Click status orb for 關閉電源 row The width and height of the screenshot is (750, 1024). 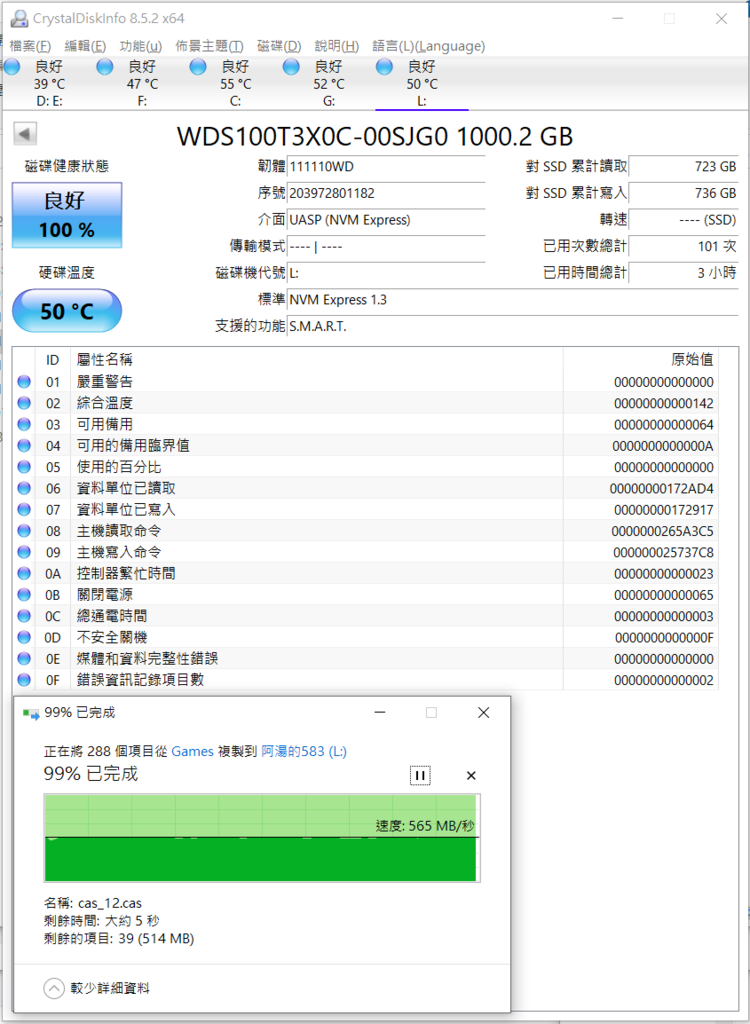click(x=24, y=595)
